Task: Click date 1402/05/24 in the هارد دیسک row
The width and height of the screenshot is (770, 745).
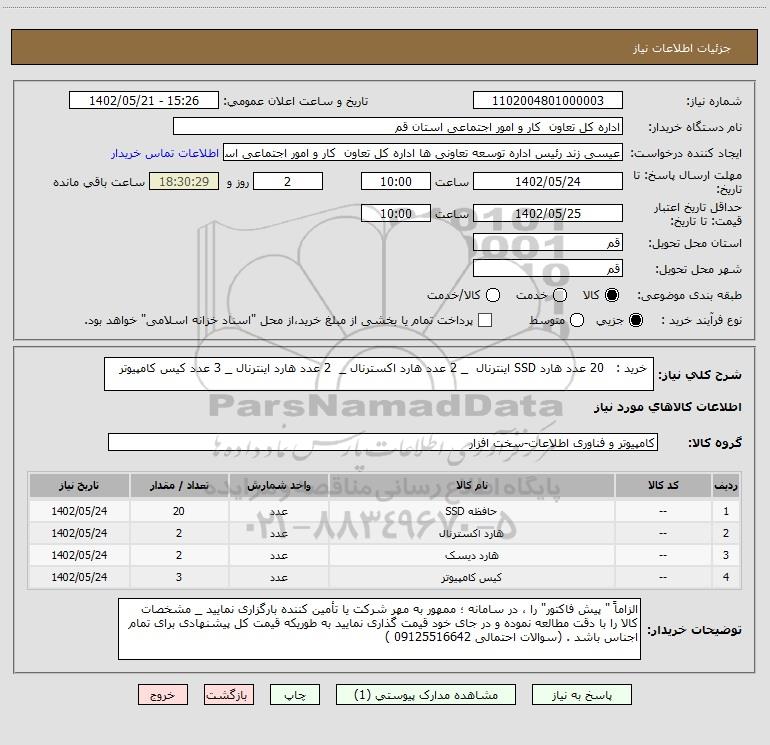Action: (79, 555)
